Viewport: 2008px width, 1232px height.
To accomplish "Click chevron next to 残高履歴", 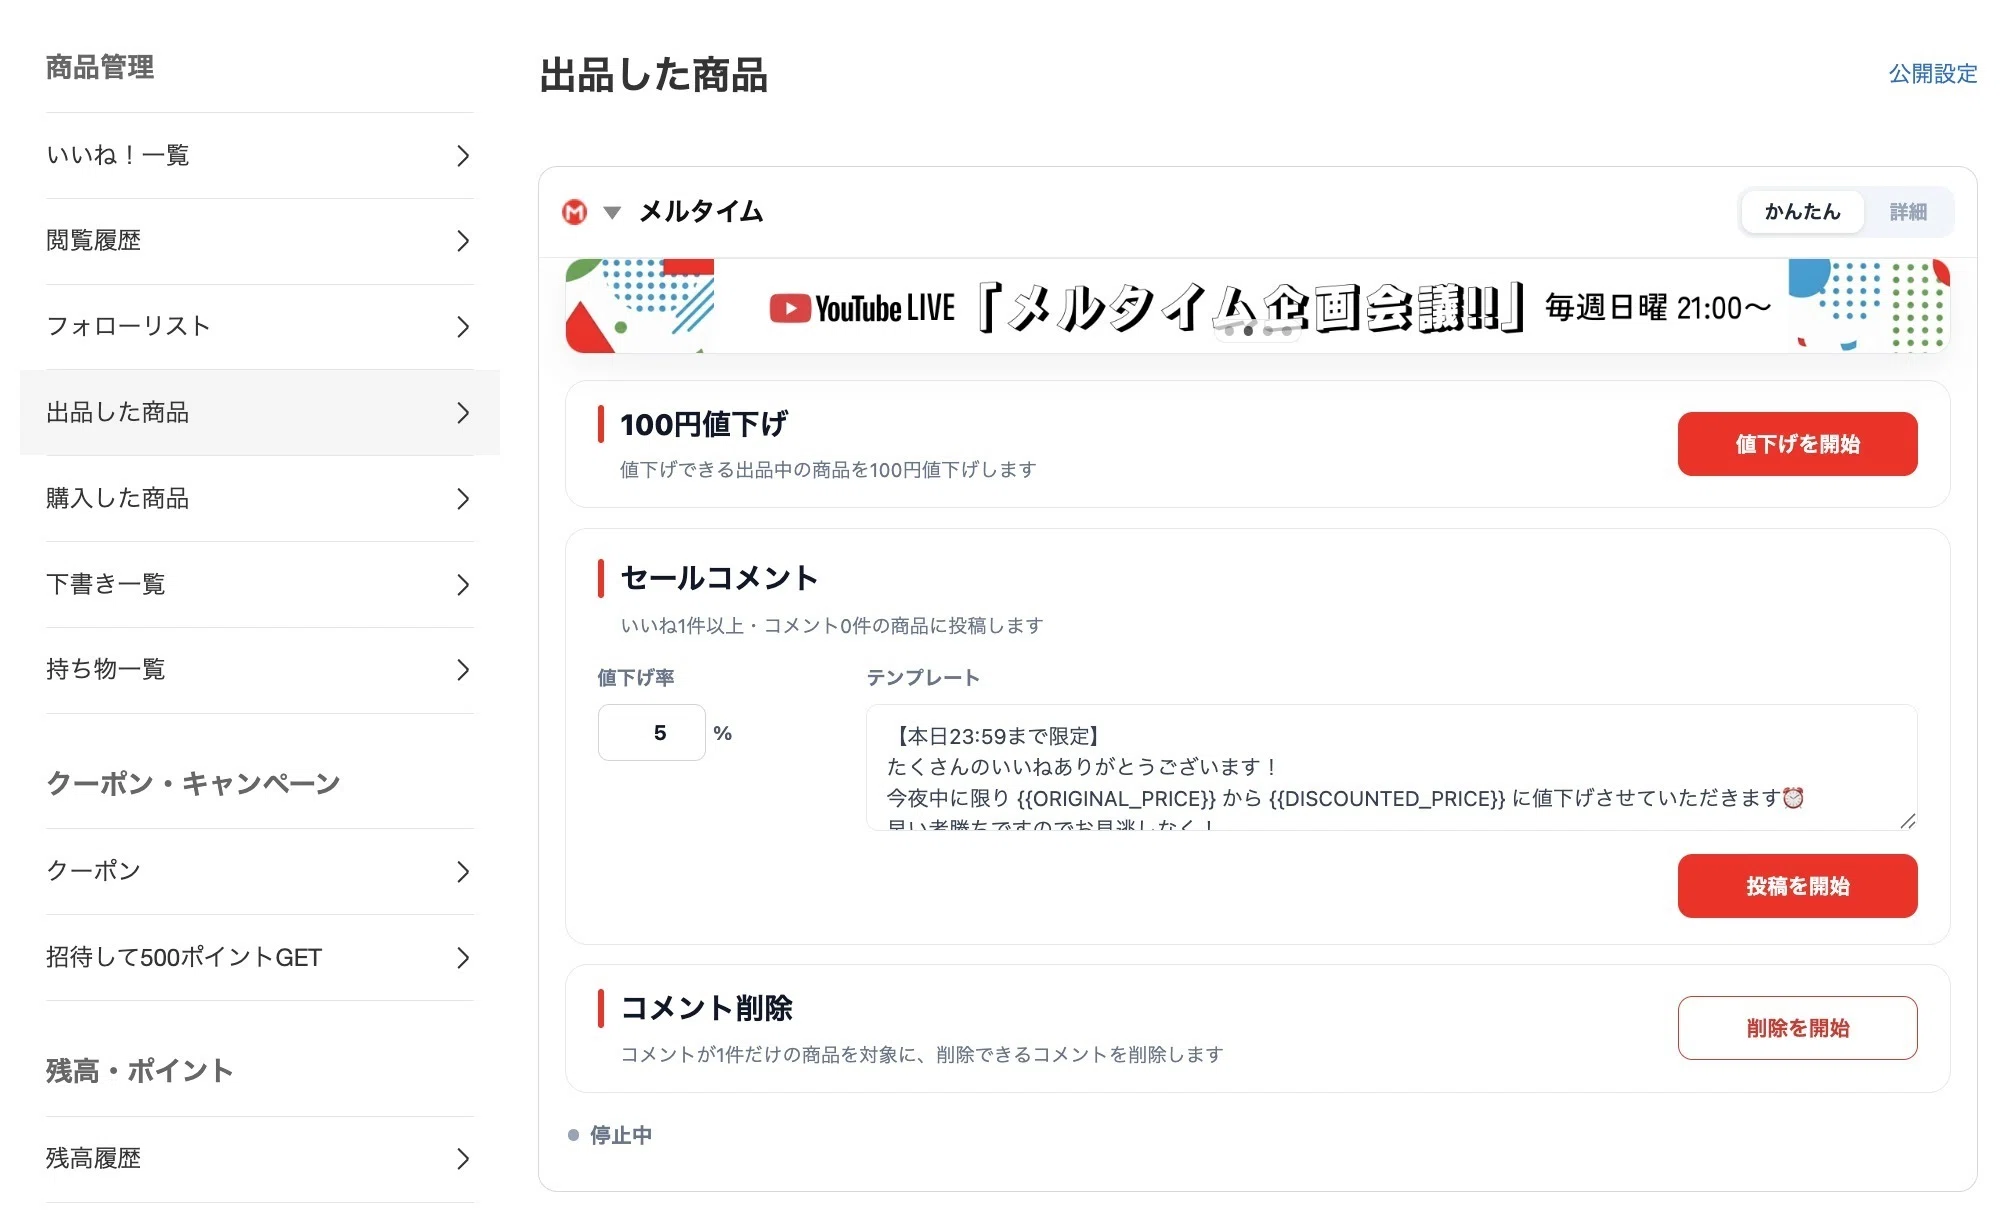I will (x=463, y=1159).
